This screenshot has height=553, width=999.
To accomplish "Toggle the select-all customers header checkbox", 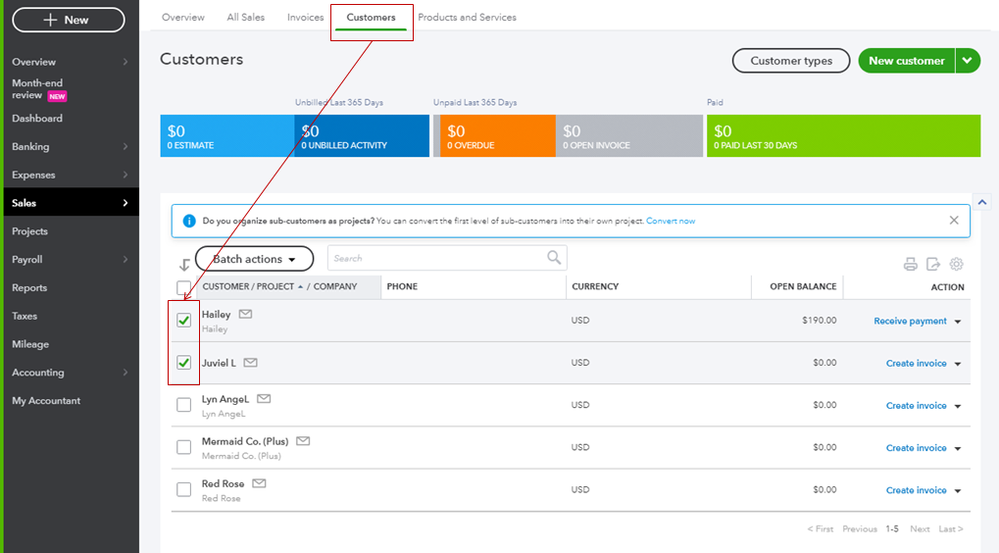I will 183,287.
